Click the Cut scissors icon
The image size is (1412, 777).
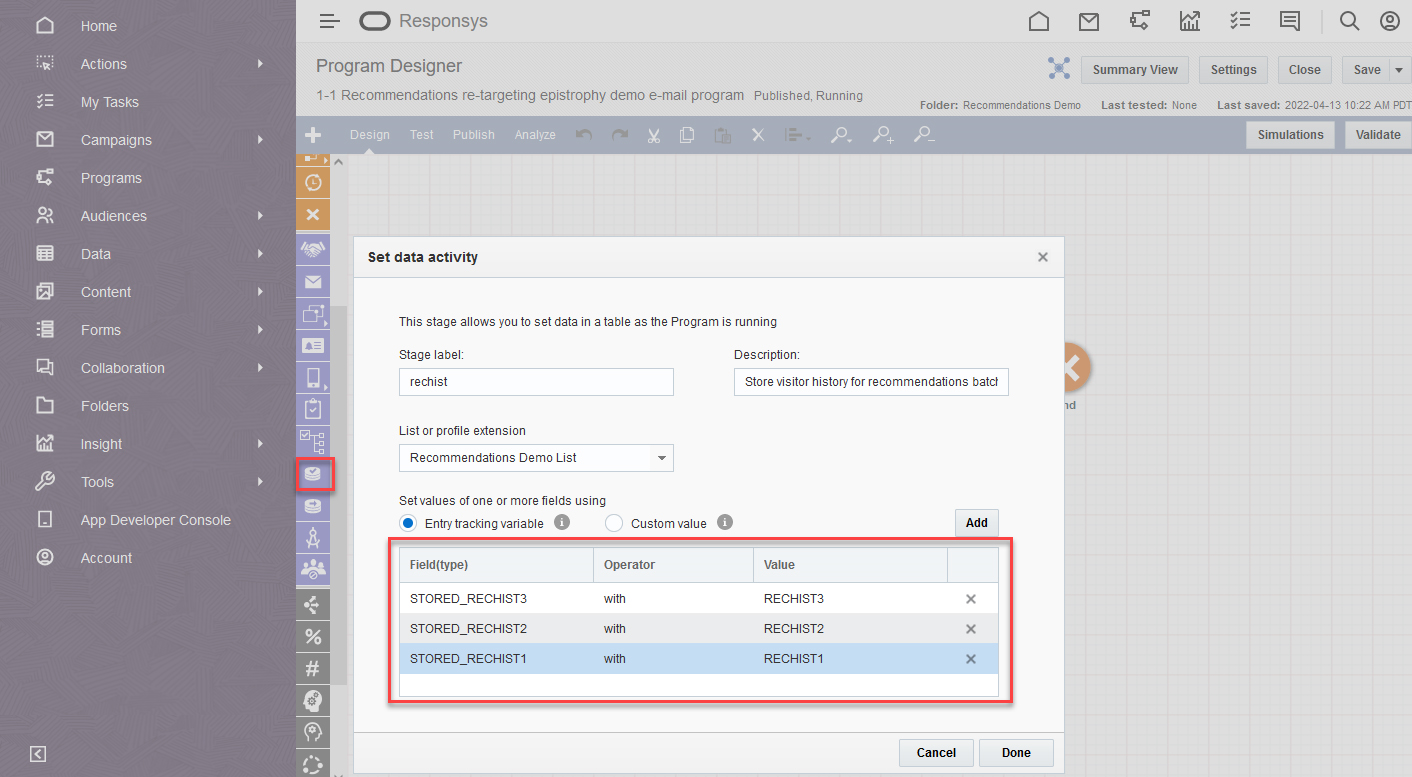(x=654, y=135)
